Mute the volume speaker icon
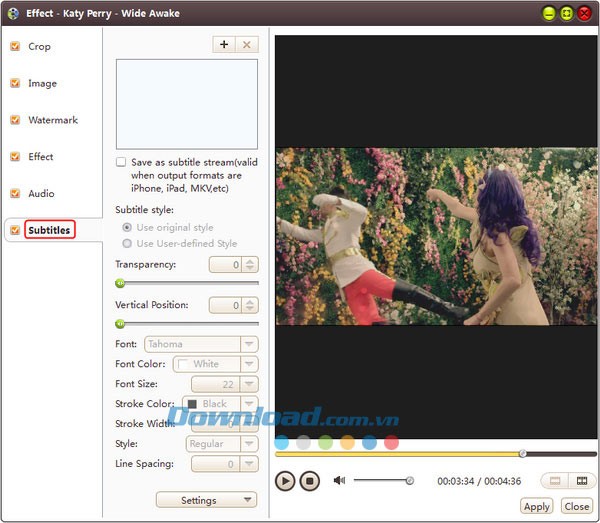Viewport: 600px width, 523px height. (x=339, y=480)
